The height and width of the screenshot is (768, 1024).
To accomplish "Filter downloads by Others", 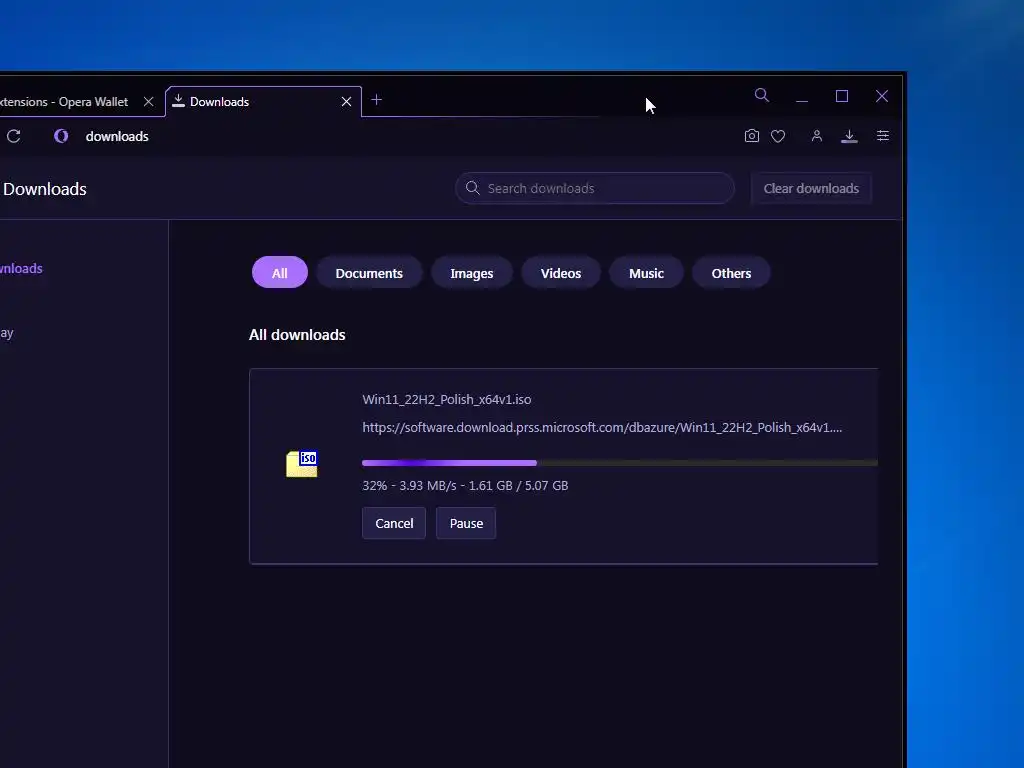I will 731,273.
